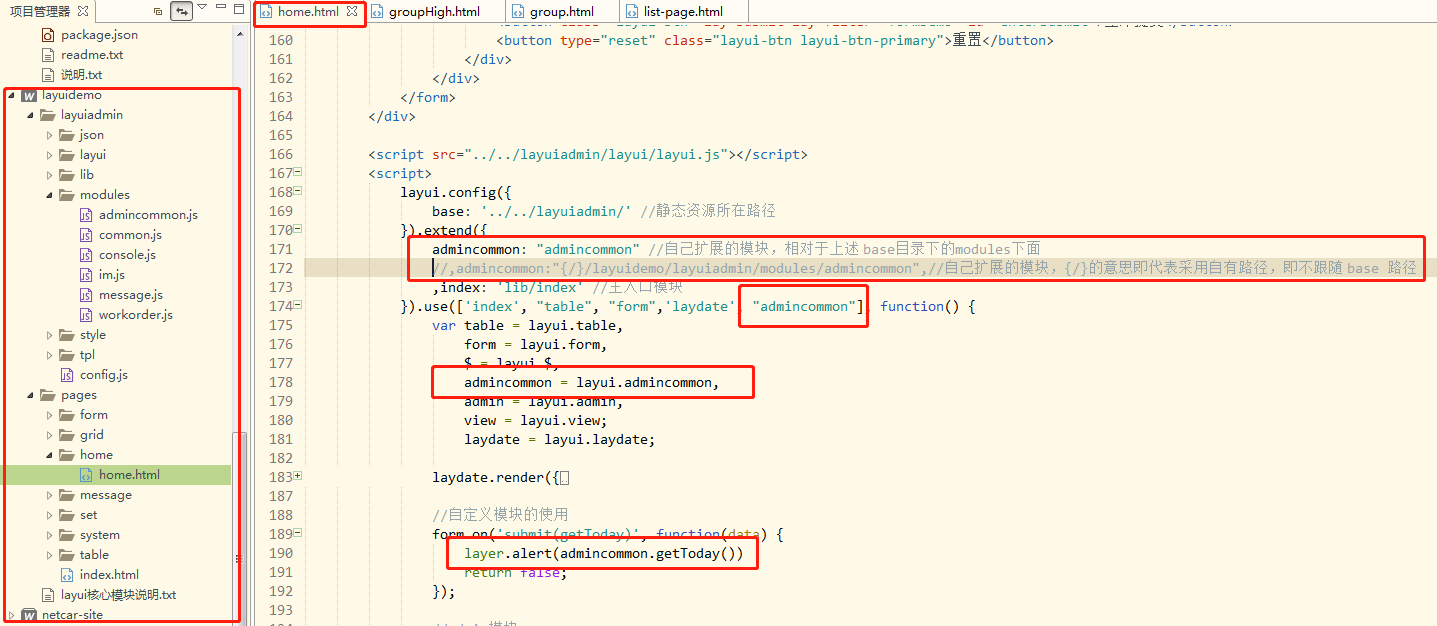1437x626 pixels.
Task: Collapse the pages folder
Action: pos(31,395)
